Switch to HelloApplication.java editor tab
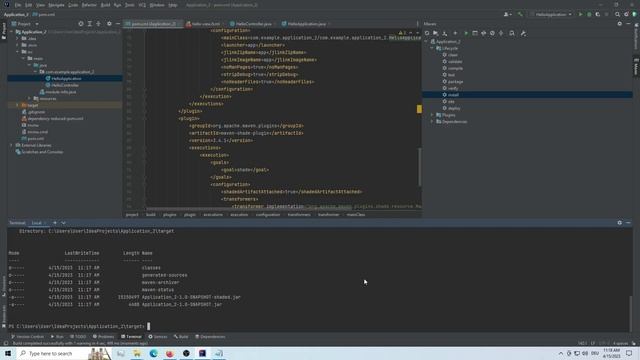 [x=306, y=24]
